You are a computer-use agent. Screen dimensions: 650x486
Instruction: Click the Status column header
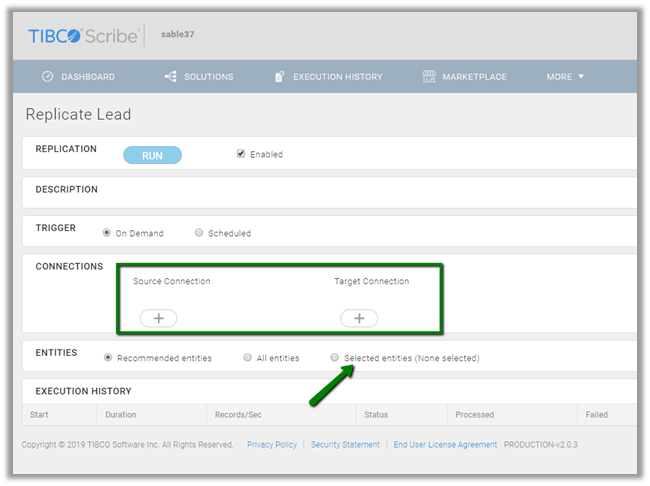point(376,414)
